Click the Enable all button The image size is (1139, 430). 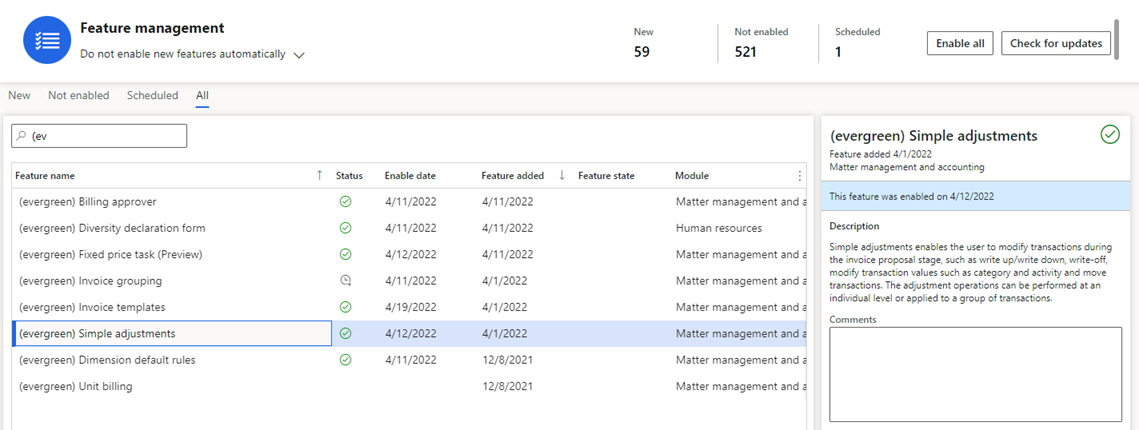coord(960,43)
